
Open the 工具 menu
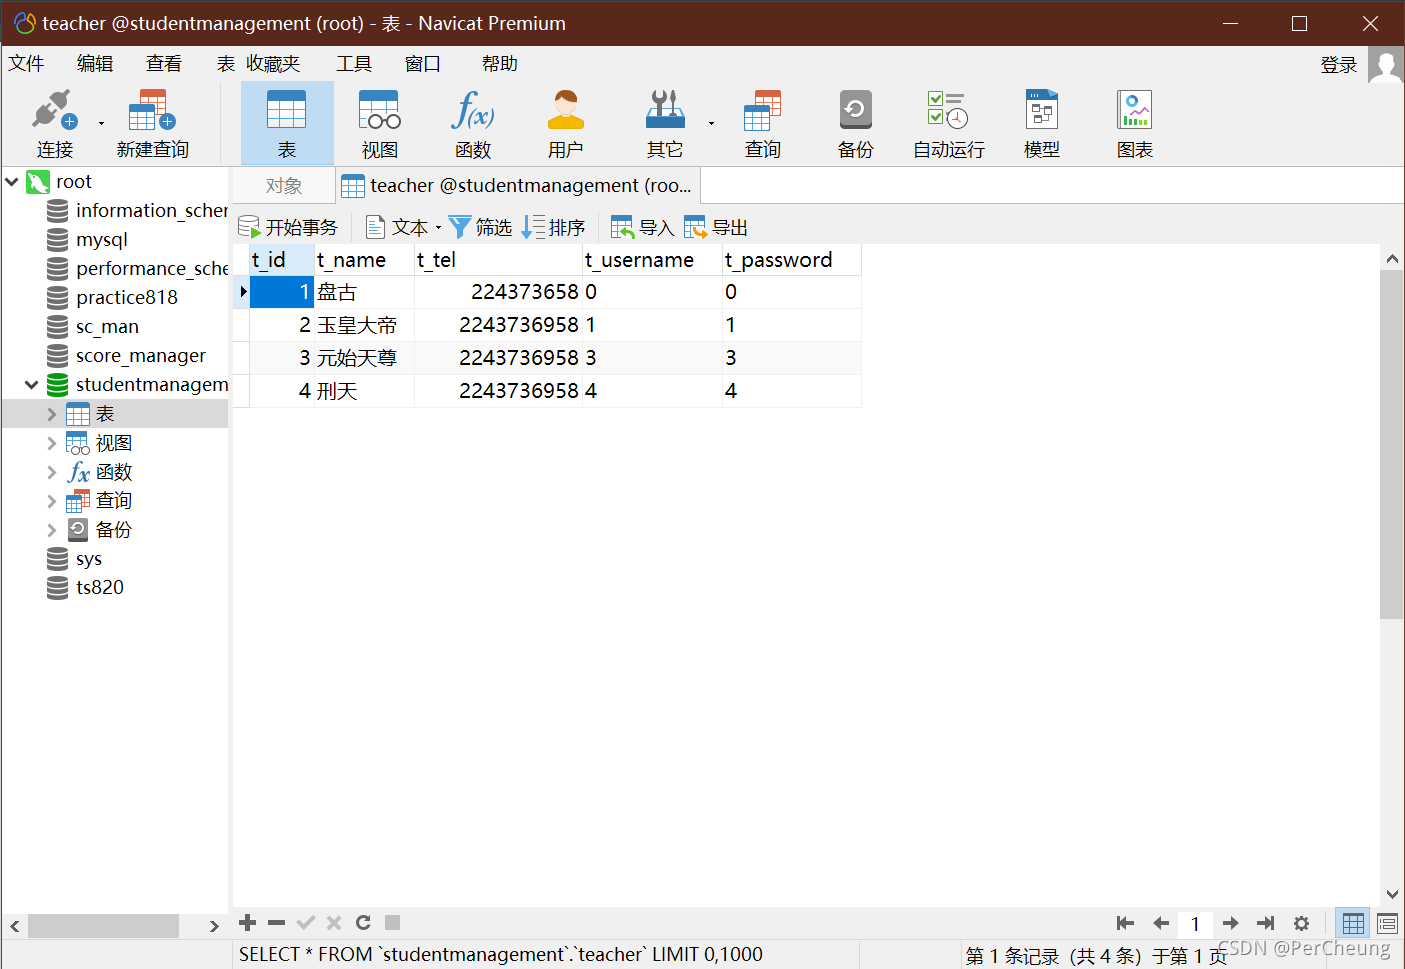pos(354,64)
